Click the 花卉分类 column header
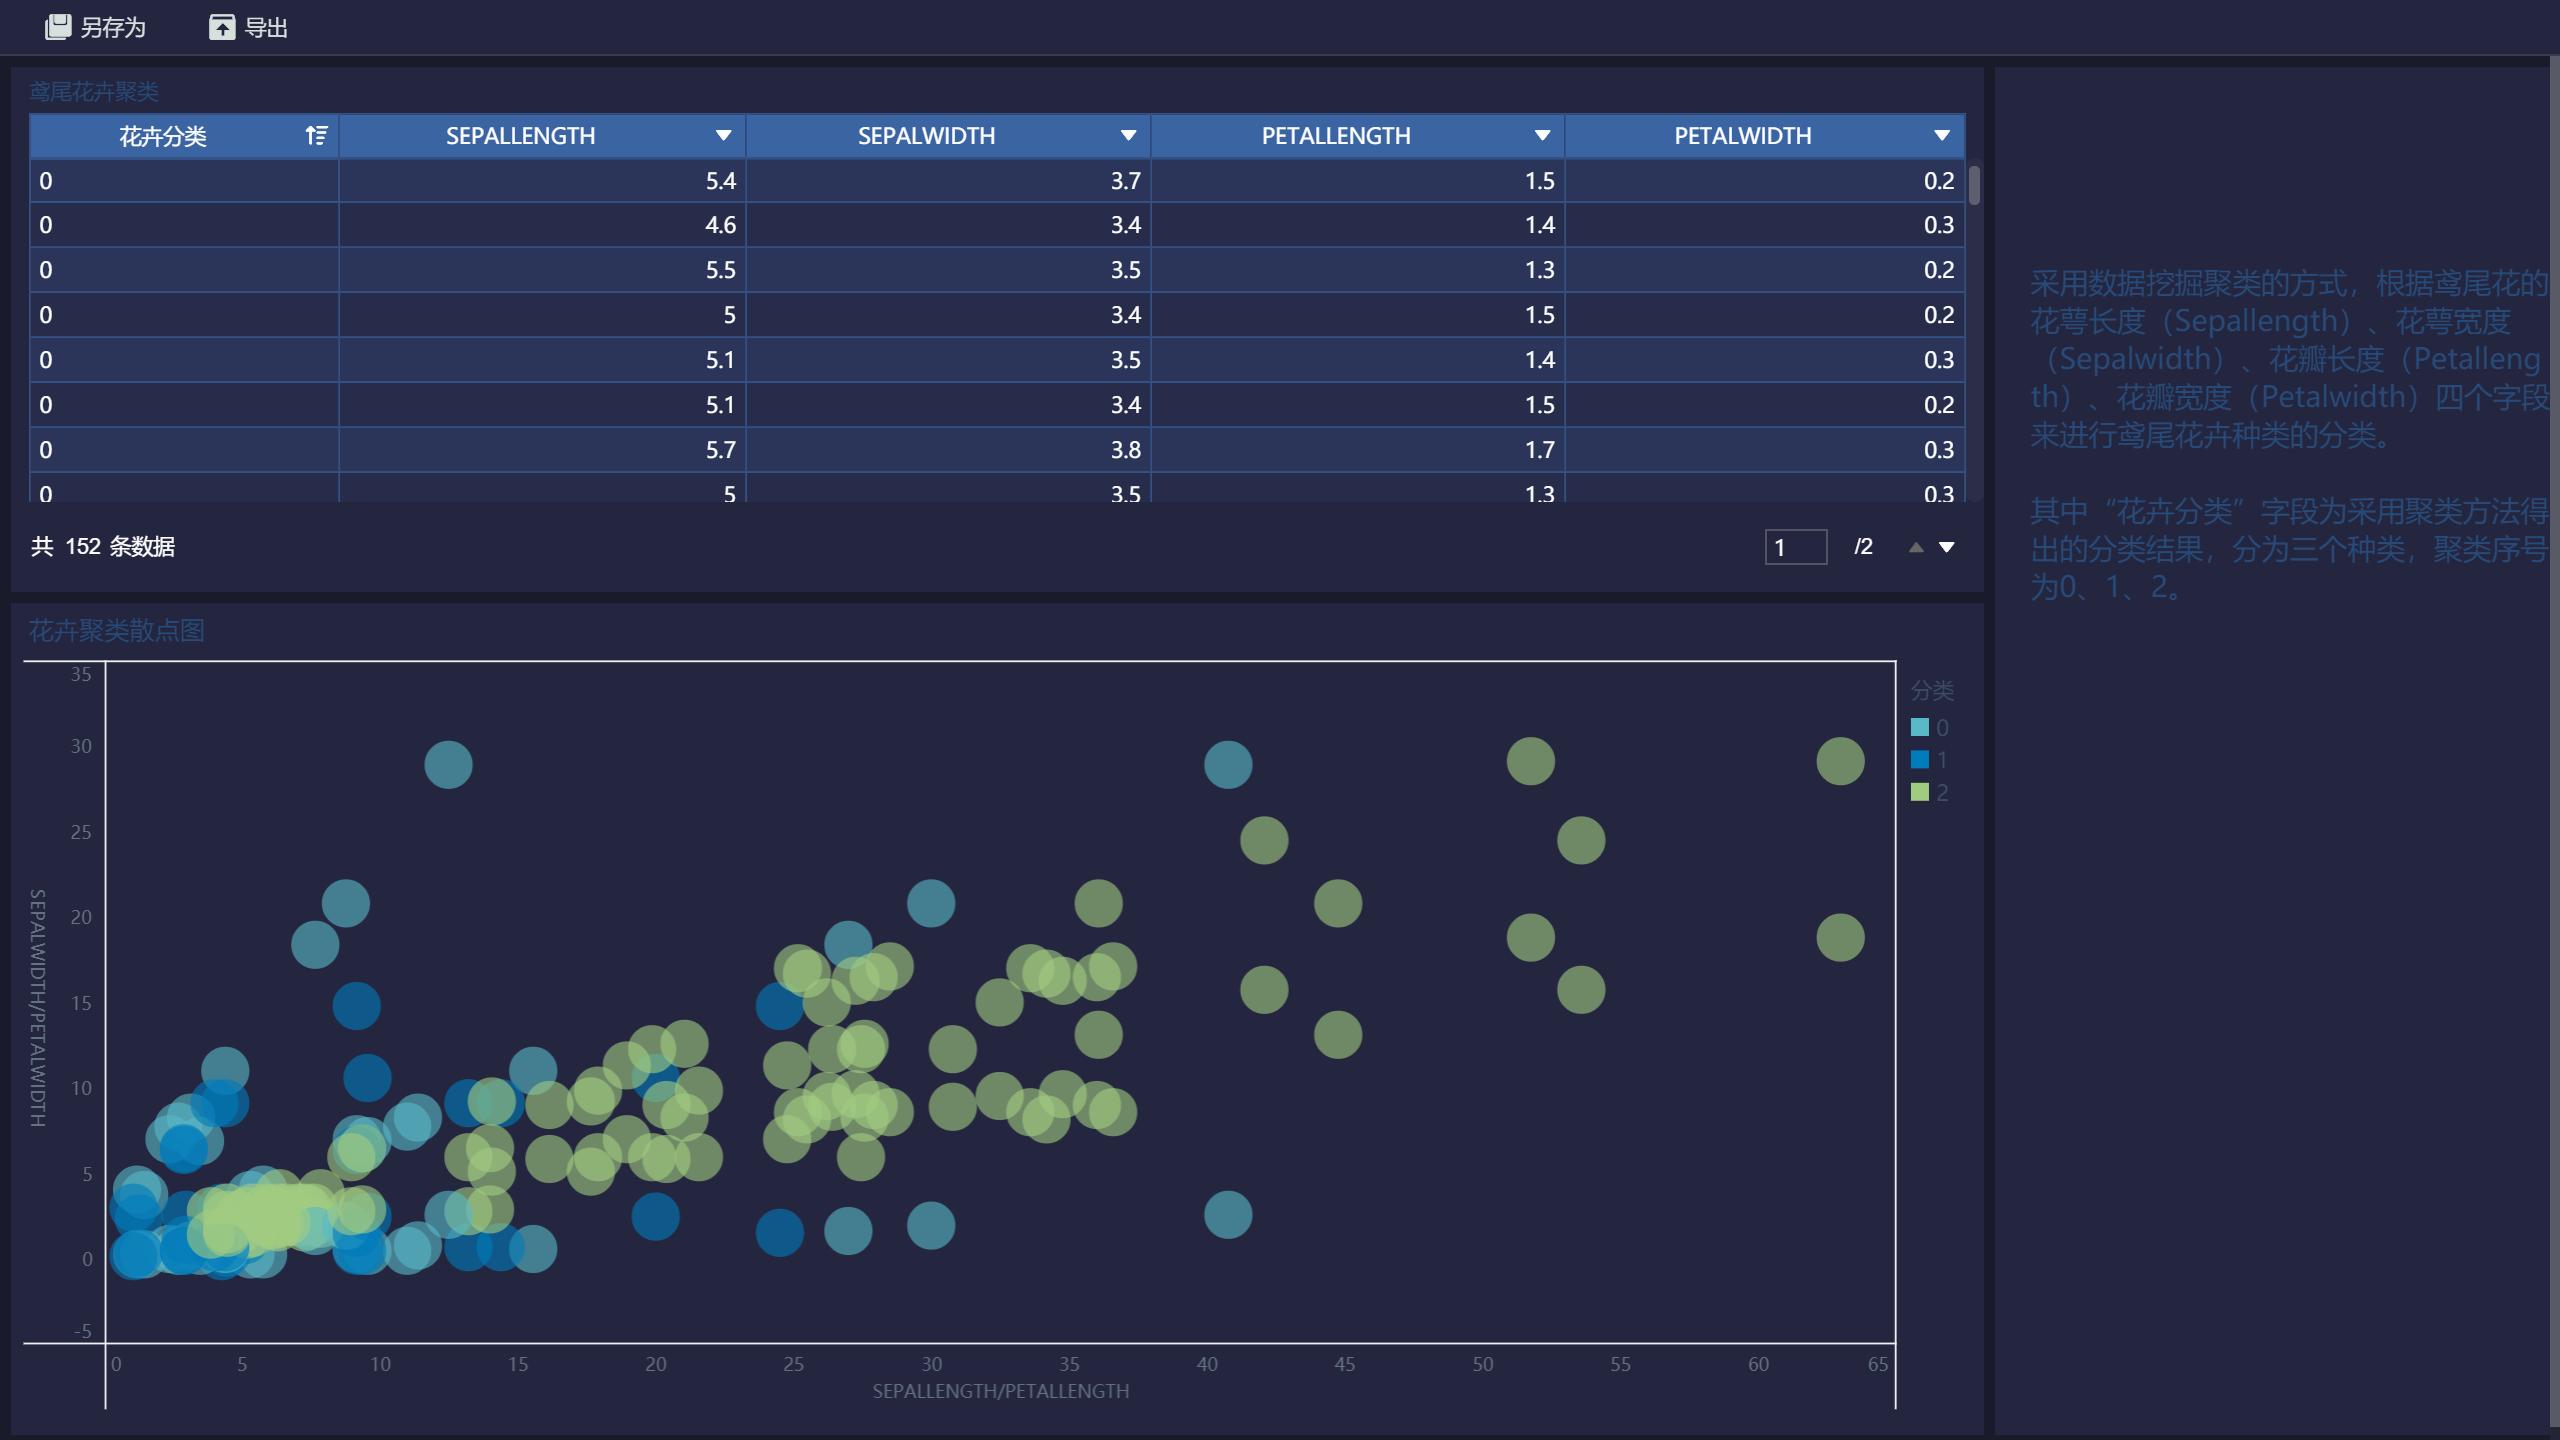2560x1440 pixels. [163, 135]
